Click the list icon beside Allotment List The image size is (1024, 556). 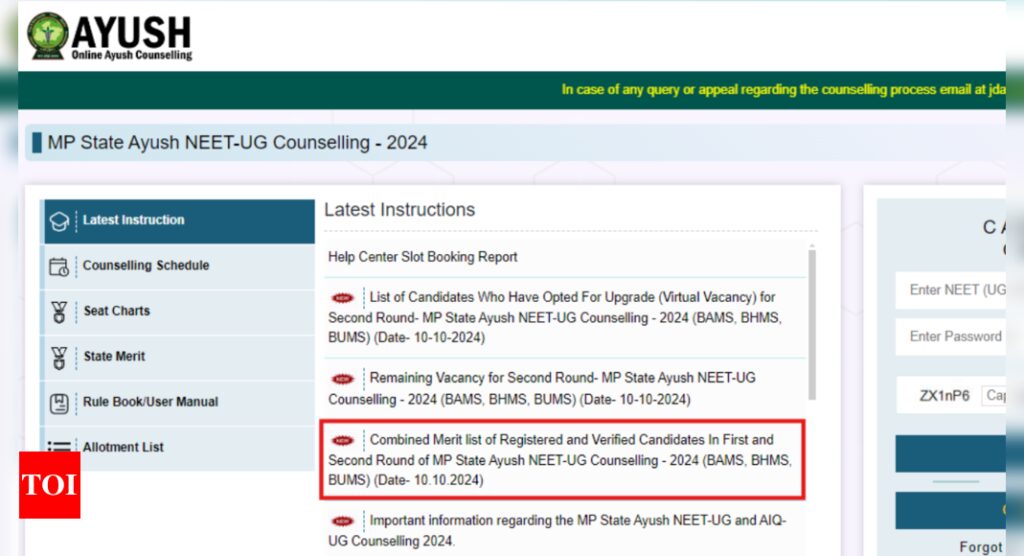point(59,448)
